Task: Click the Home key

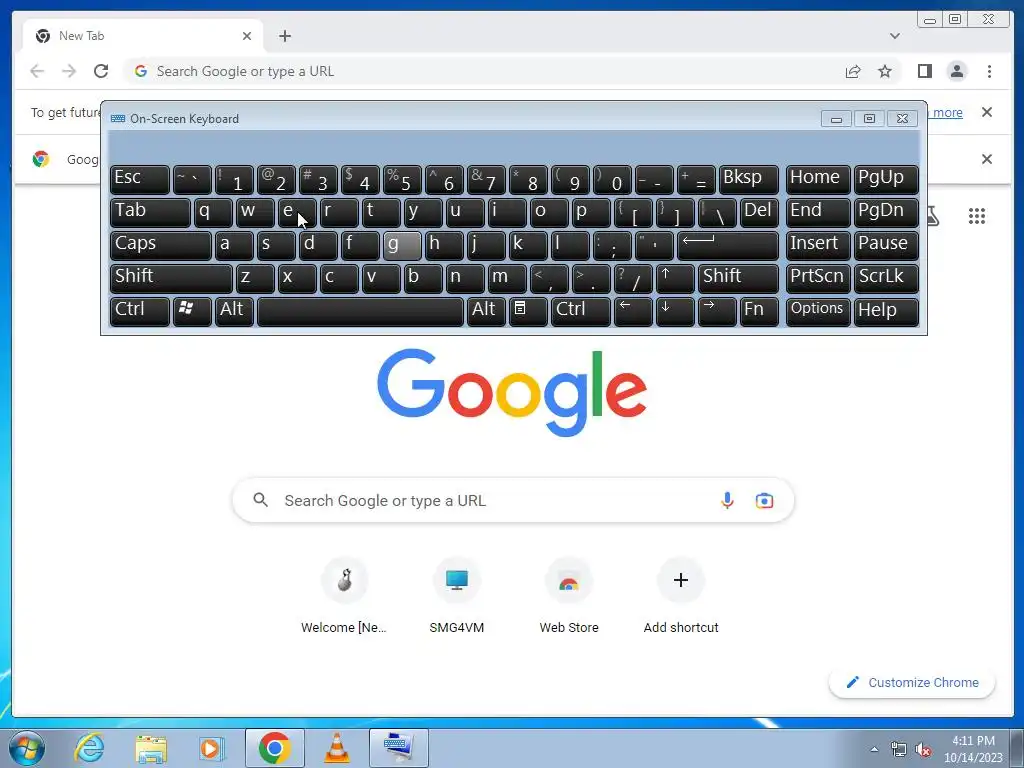Action: click(818, 179)
